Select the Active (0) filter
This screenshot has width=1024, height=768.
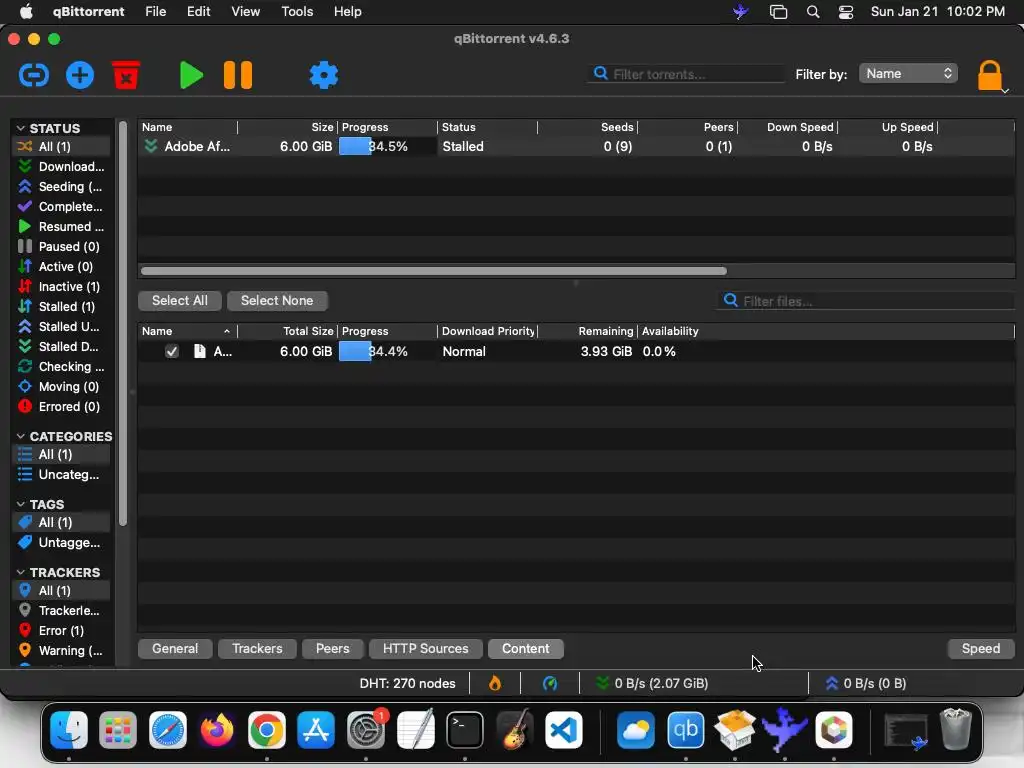tap(61, 266)
